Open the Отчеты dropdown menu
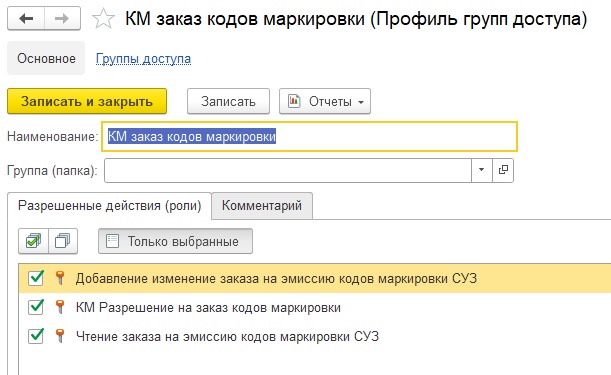 pos(325,101)
